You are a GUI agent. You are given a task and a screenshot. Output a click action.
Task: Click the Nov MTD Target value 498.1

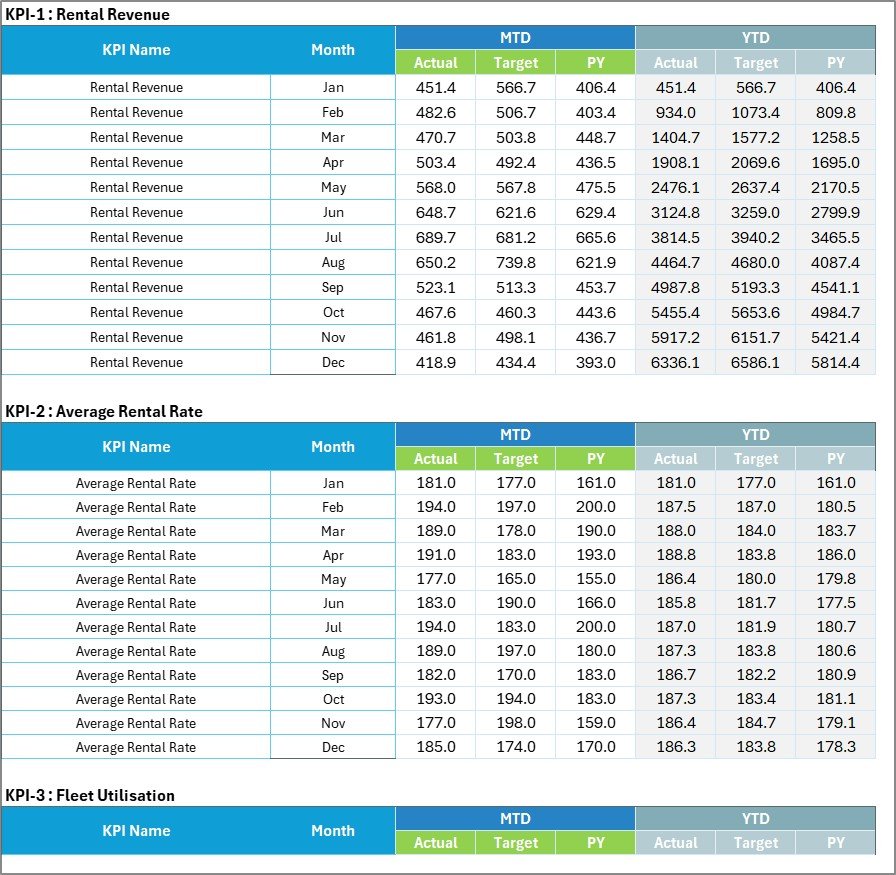click(515, 338)
